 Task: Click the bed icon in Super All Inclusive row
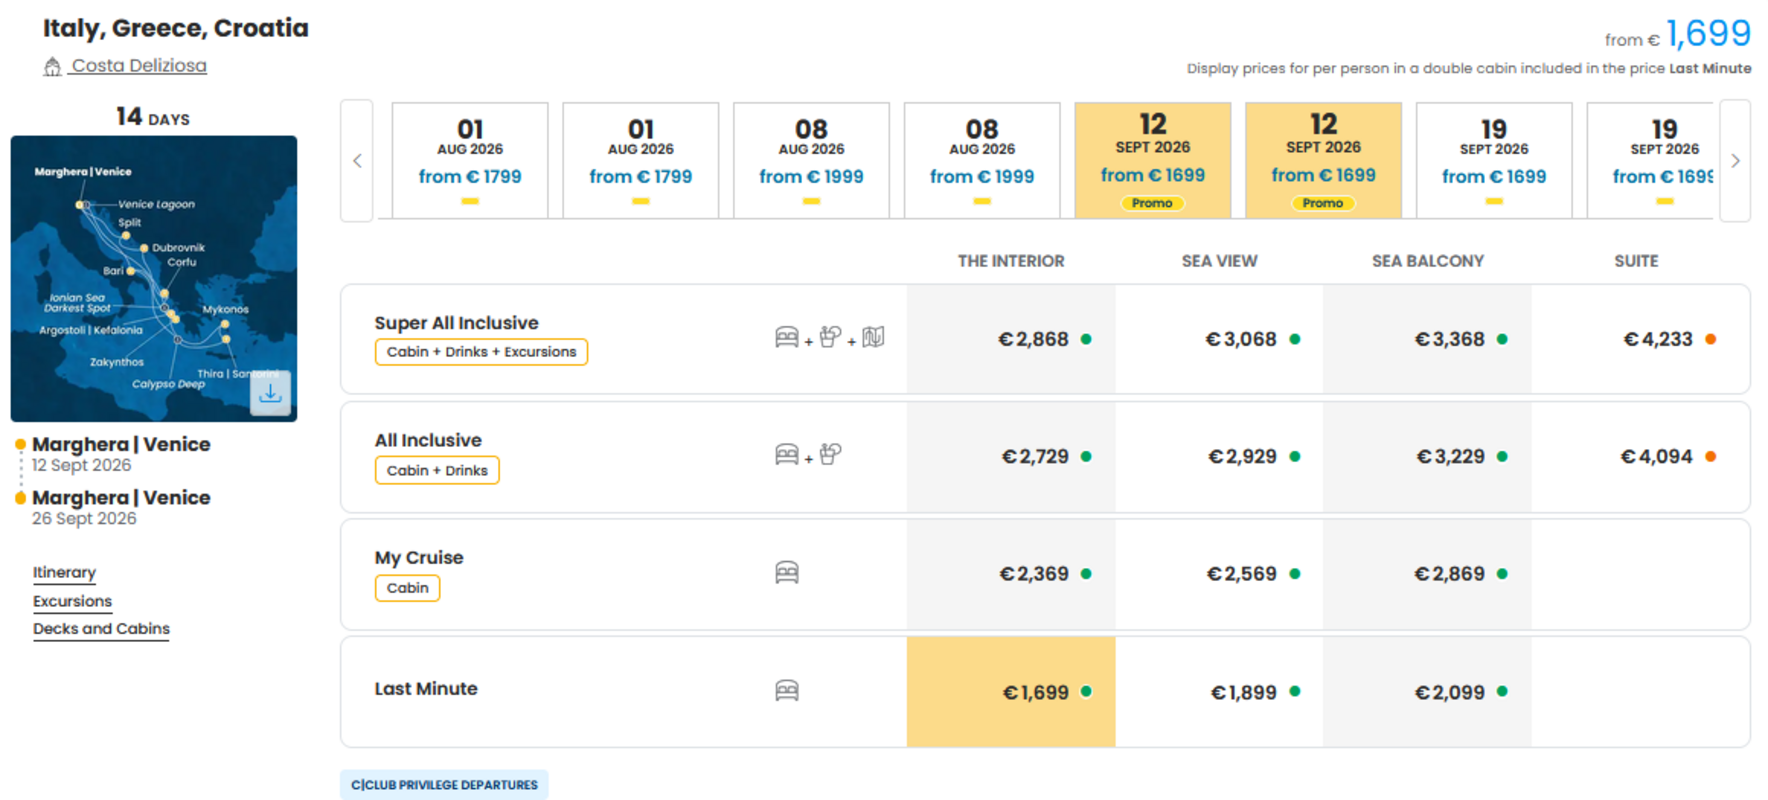[787, 337]
